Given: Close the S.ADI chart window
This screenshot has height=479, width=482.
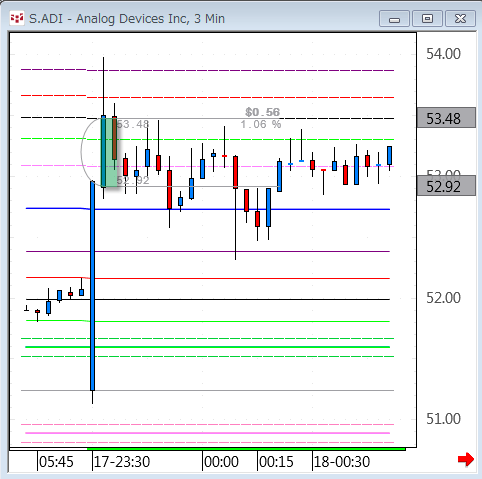Looking at the screenshot, I should [x=460, y=19].
